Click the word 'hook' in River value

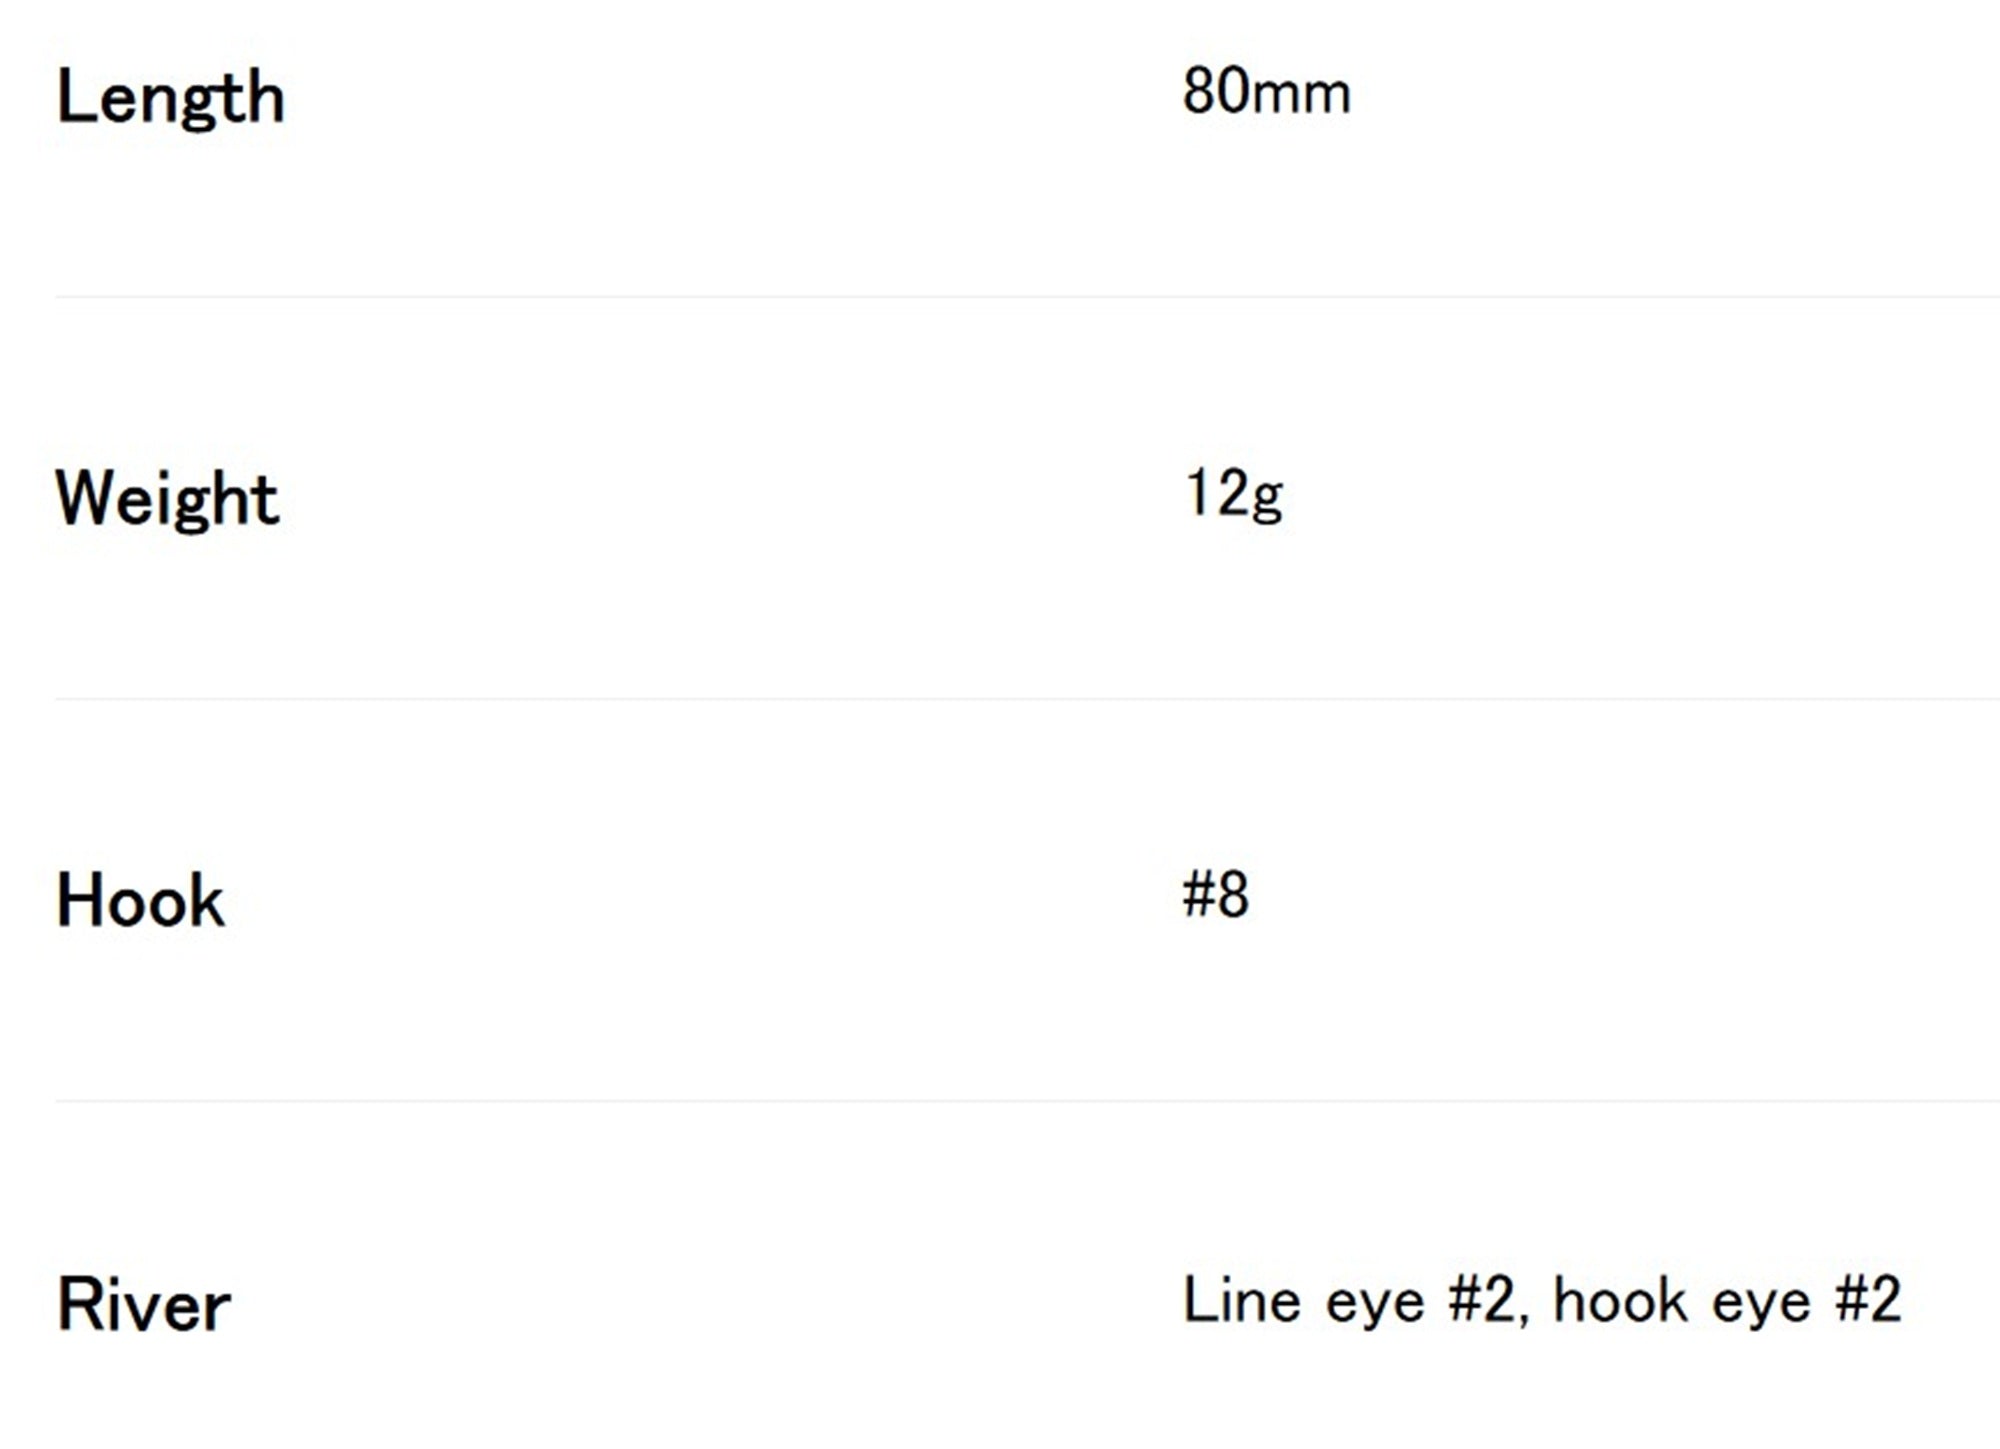point(1620,1300)
